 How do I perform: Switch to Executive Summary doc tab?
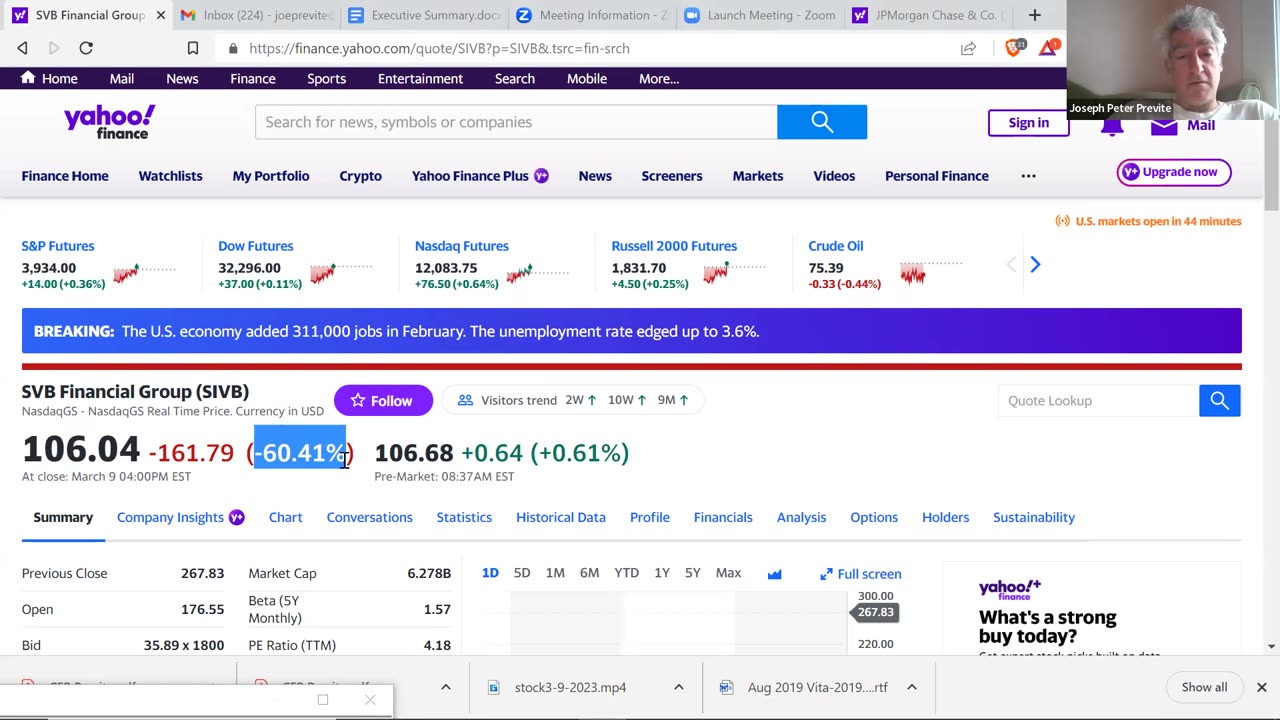424,15
